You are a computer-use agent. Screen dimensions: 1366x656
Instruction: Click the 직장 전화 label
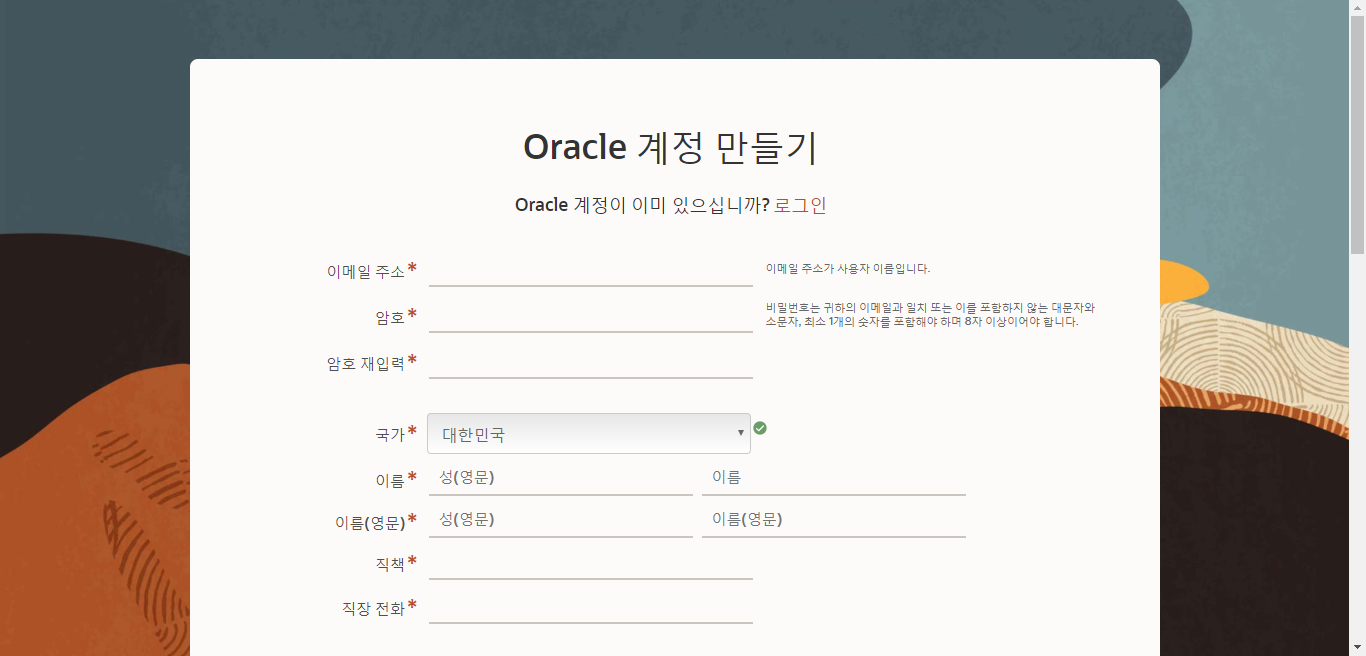tap(373, 608)
